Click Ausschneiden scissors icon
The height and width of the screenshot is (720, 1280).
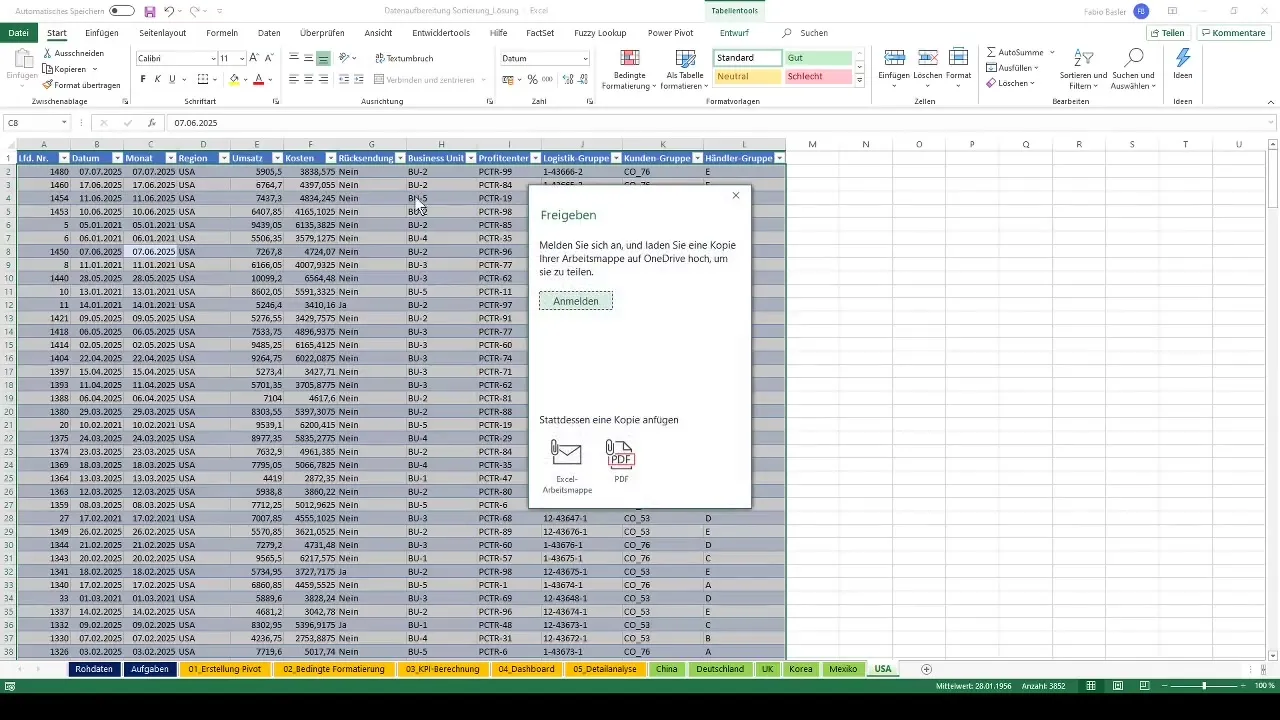point(48,53)
